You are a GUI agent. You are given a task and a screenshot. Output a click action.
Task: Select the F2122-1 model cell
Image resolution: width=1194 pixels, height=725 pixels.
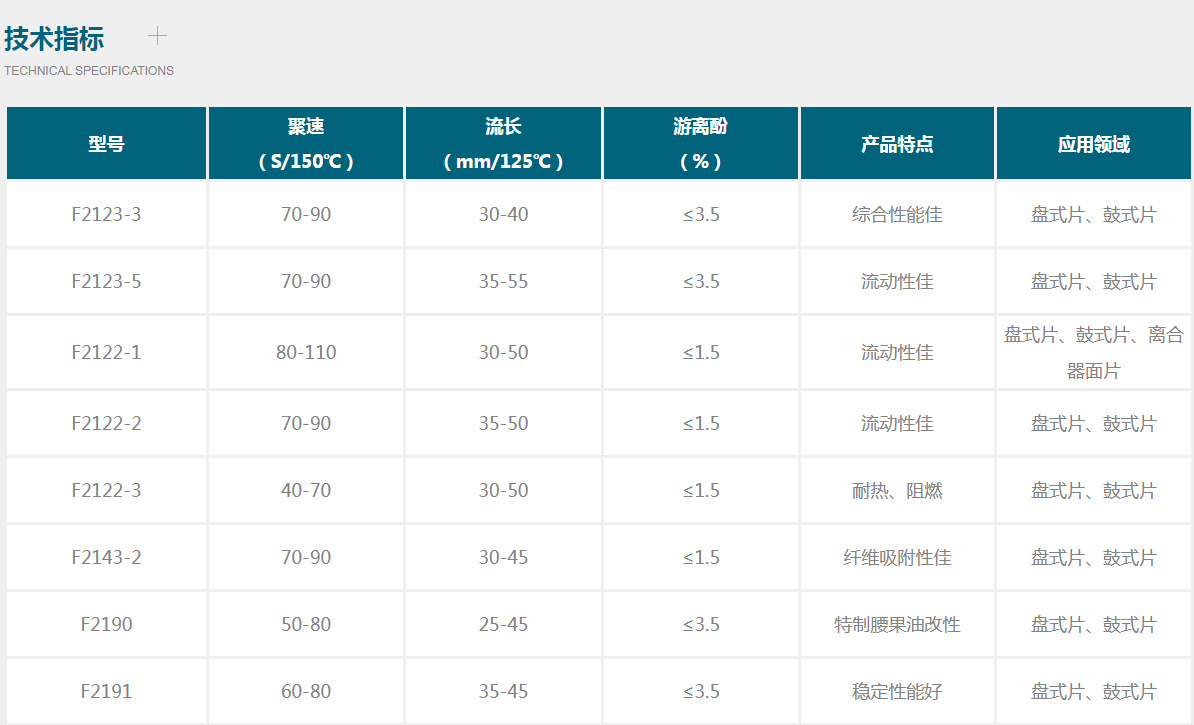pos(107,352)
